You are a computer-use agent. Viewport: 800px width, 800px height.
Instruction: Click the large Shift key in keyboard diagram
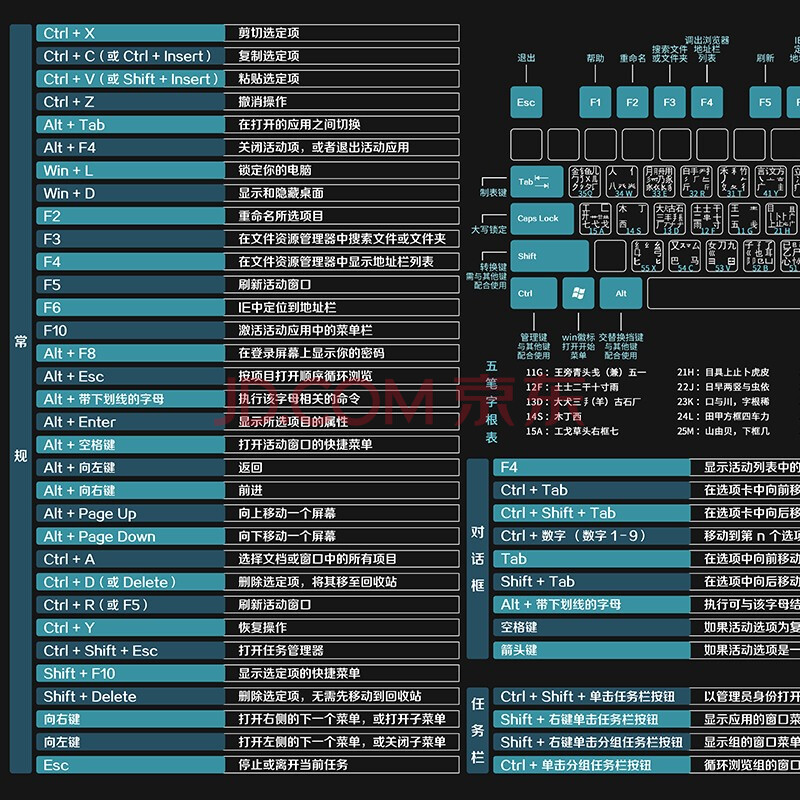pos(549,256)
